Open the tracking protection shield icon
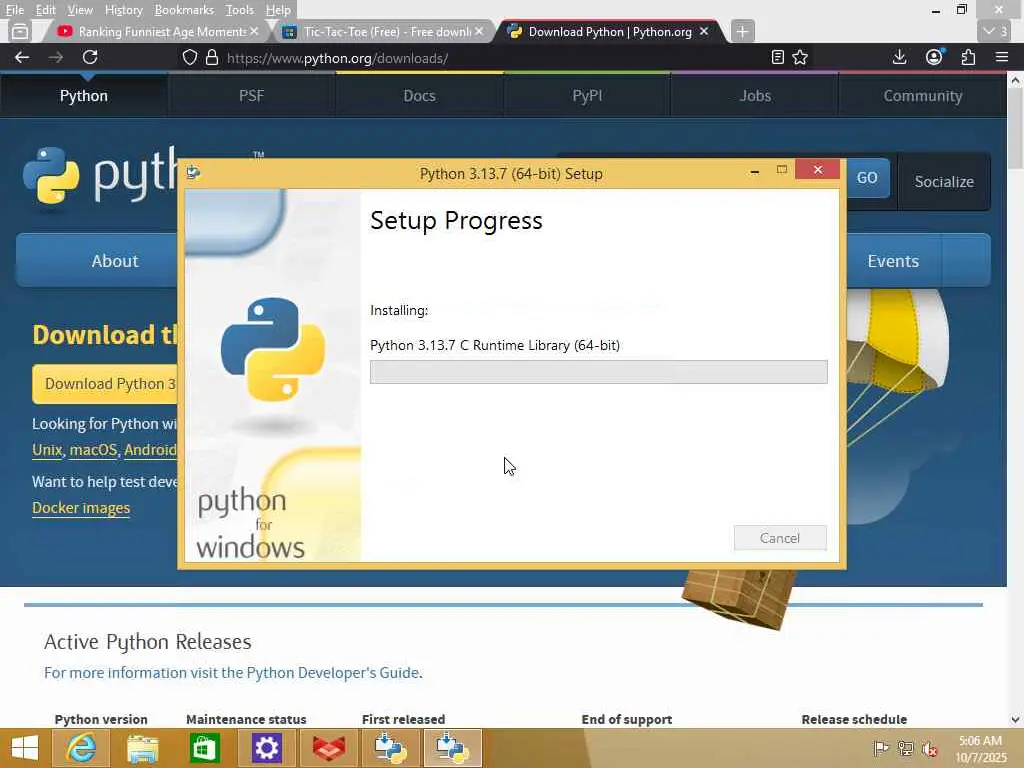1024x768 pixels. coord(189,57)
